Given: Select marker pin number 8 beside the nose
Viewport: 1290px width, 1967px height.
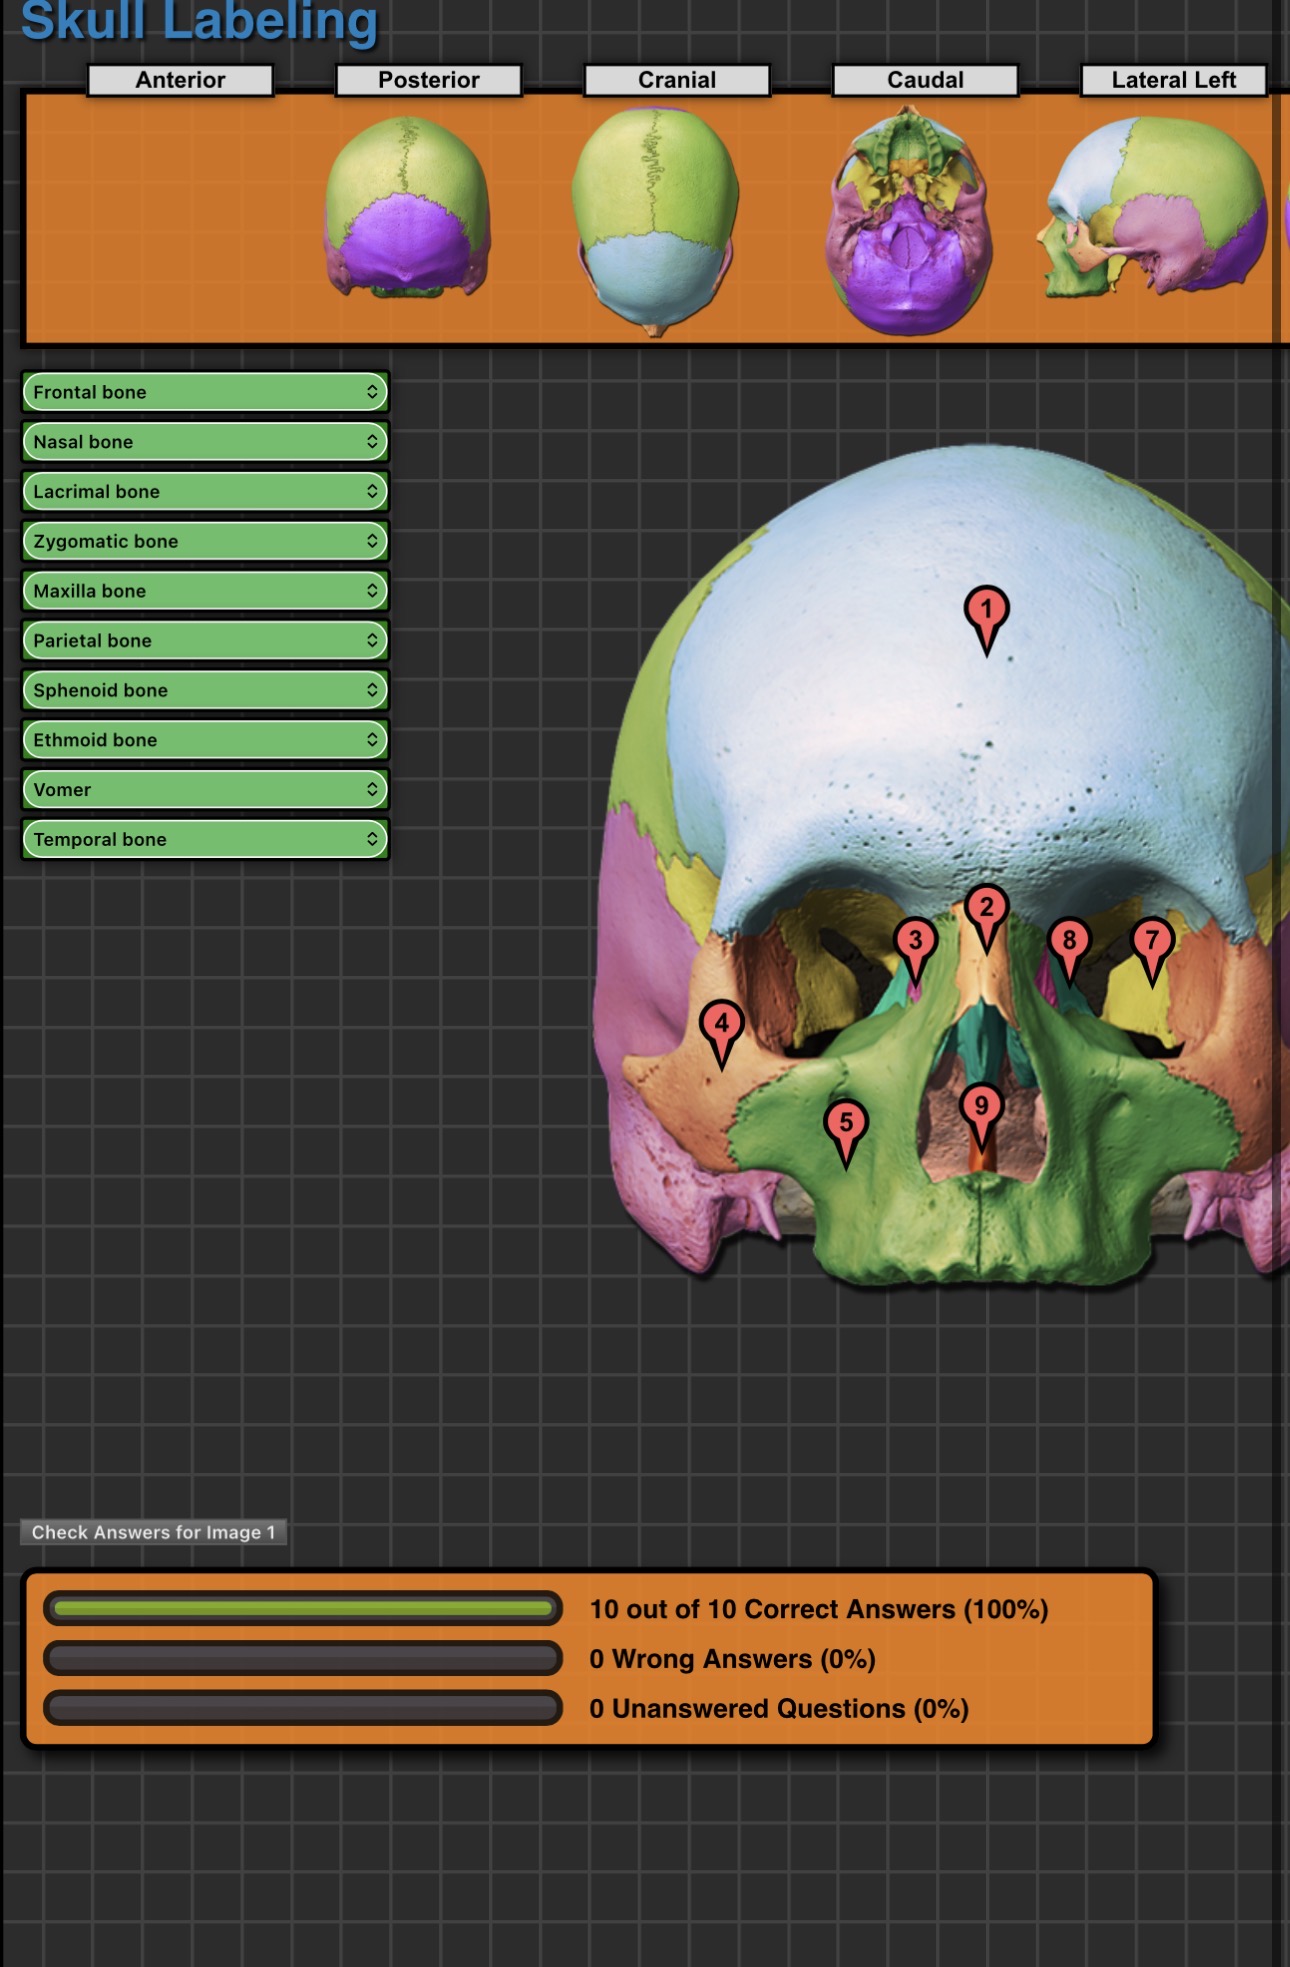Looking at the screenshot, I should click(1069, 941).
